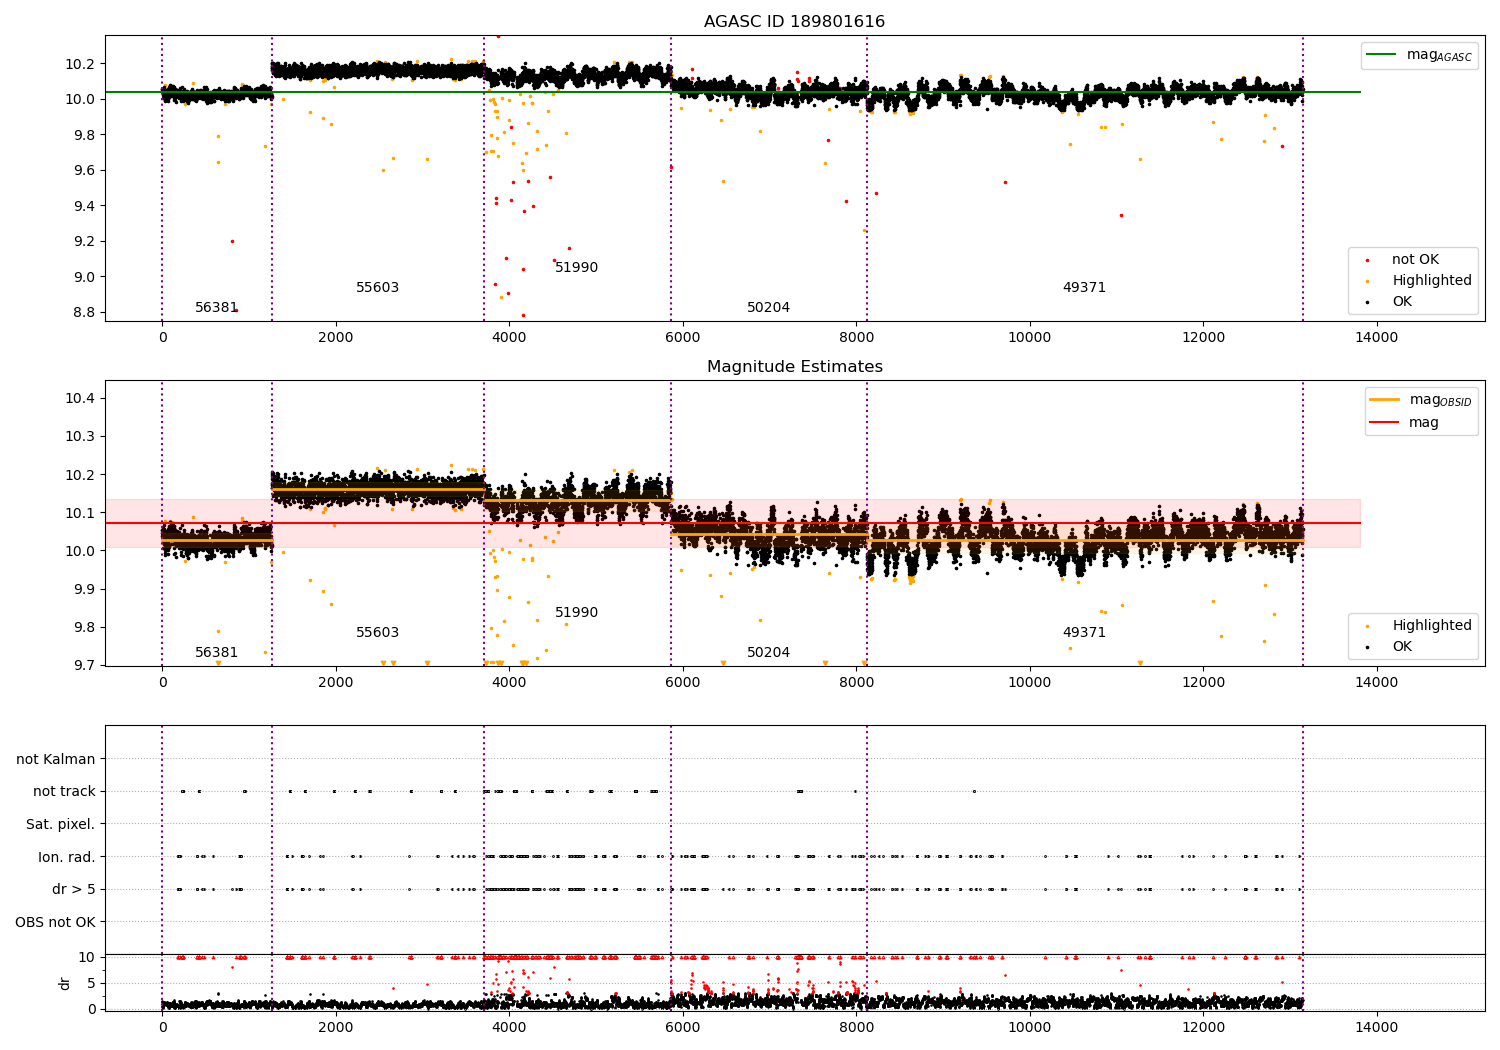Screen dimensions: 1500x1050
Task: Click obsid label 51990 in top plot
Action: 576,268
